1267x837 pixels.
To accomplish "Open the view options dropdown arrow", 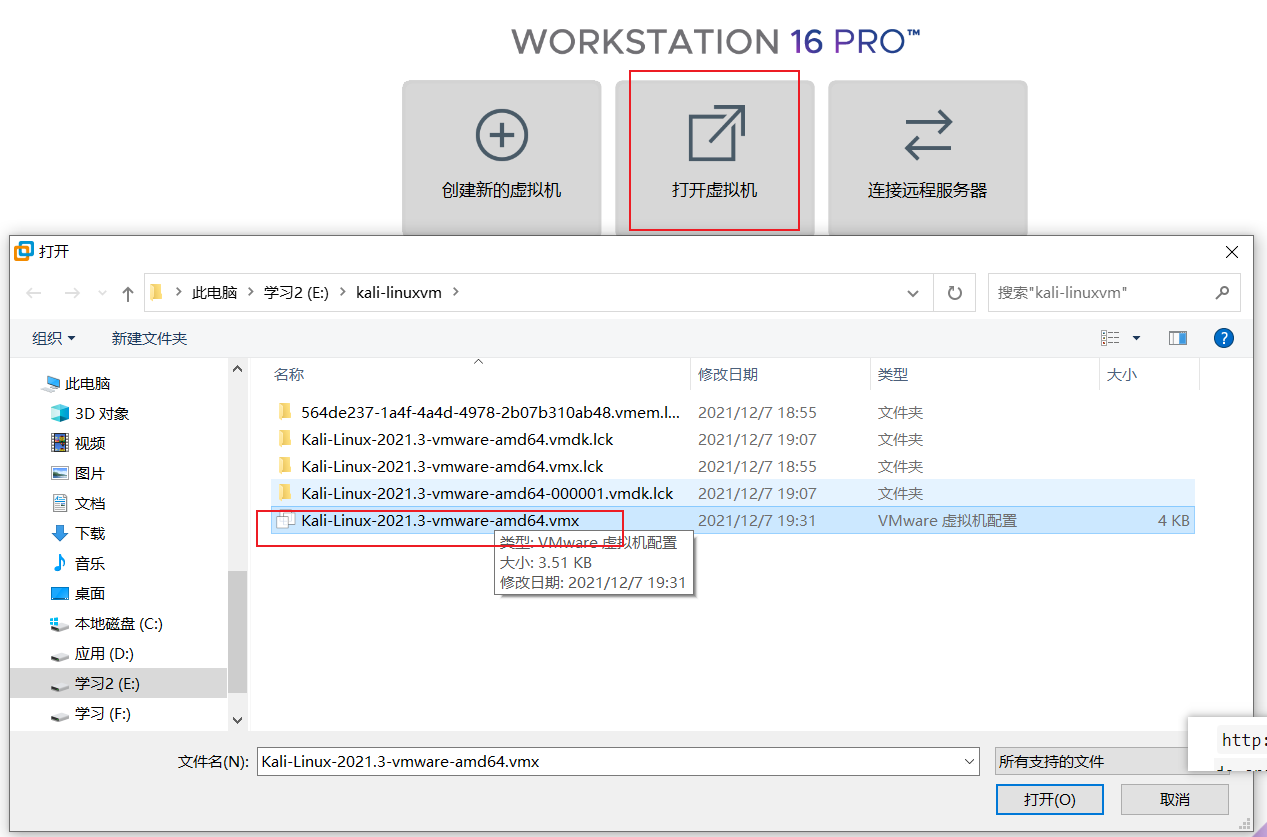I will click(1136, 339).
